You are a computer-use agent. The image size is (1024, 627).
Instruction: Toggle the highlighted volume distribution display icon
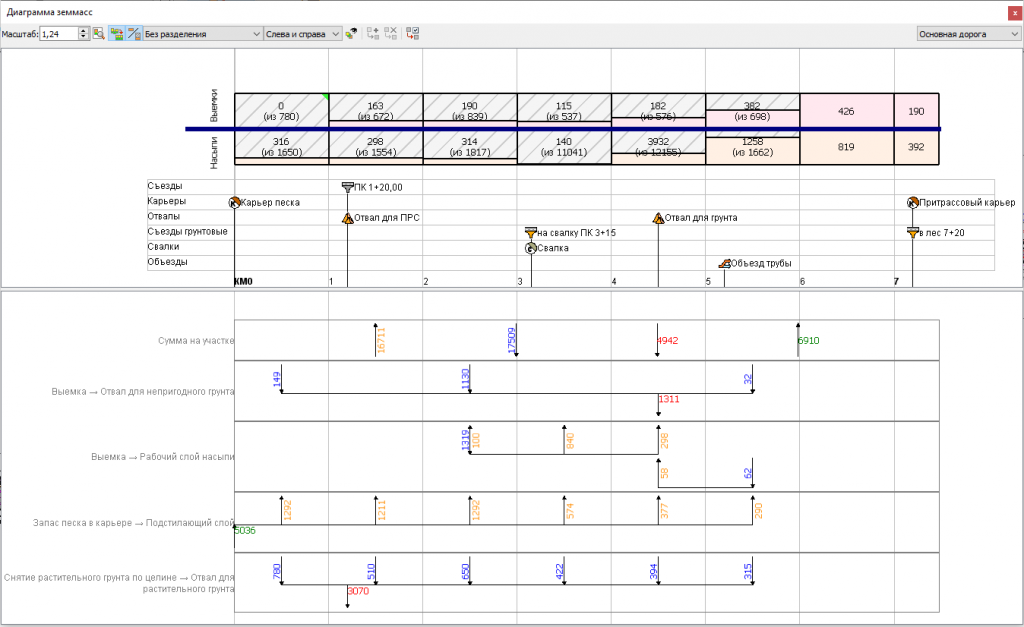(x=116, y=33)
